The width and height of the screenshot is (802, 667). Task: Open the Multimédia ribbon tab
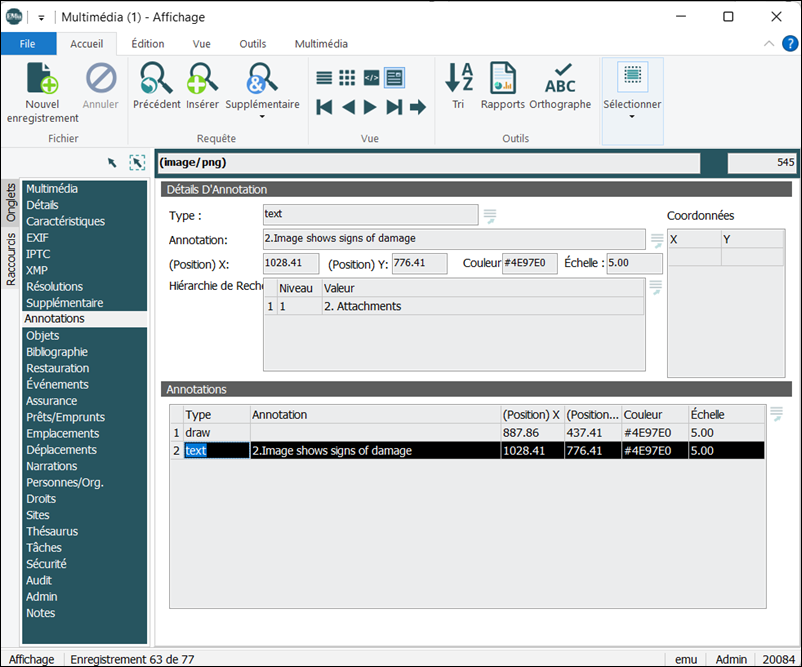tap(321, 44)
